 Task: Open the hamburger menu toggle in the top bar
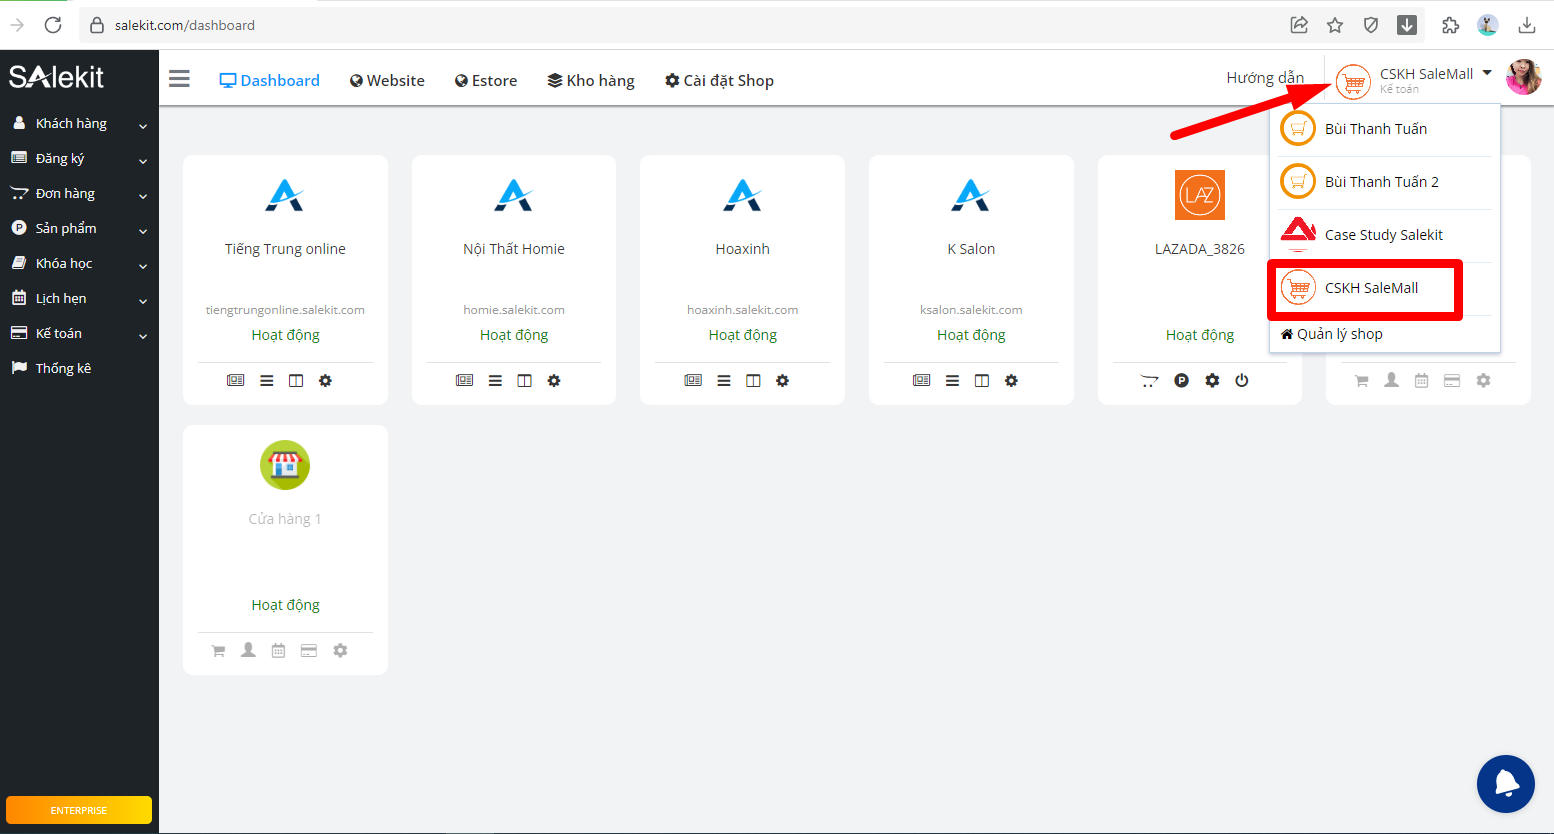[x=179, y=78]
